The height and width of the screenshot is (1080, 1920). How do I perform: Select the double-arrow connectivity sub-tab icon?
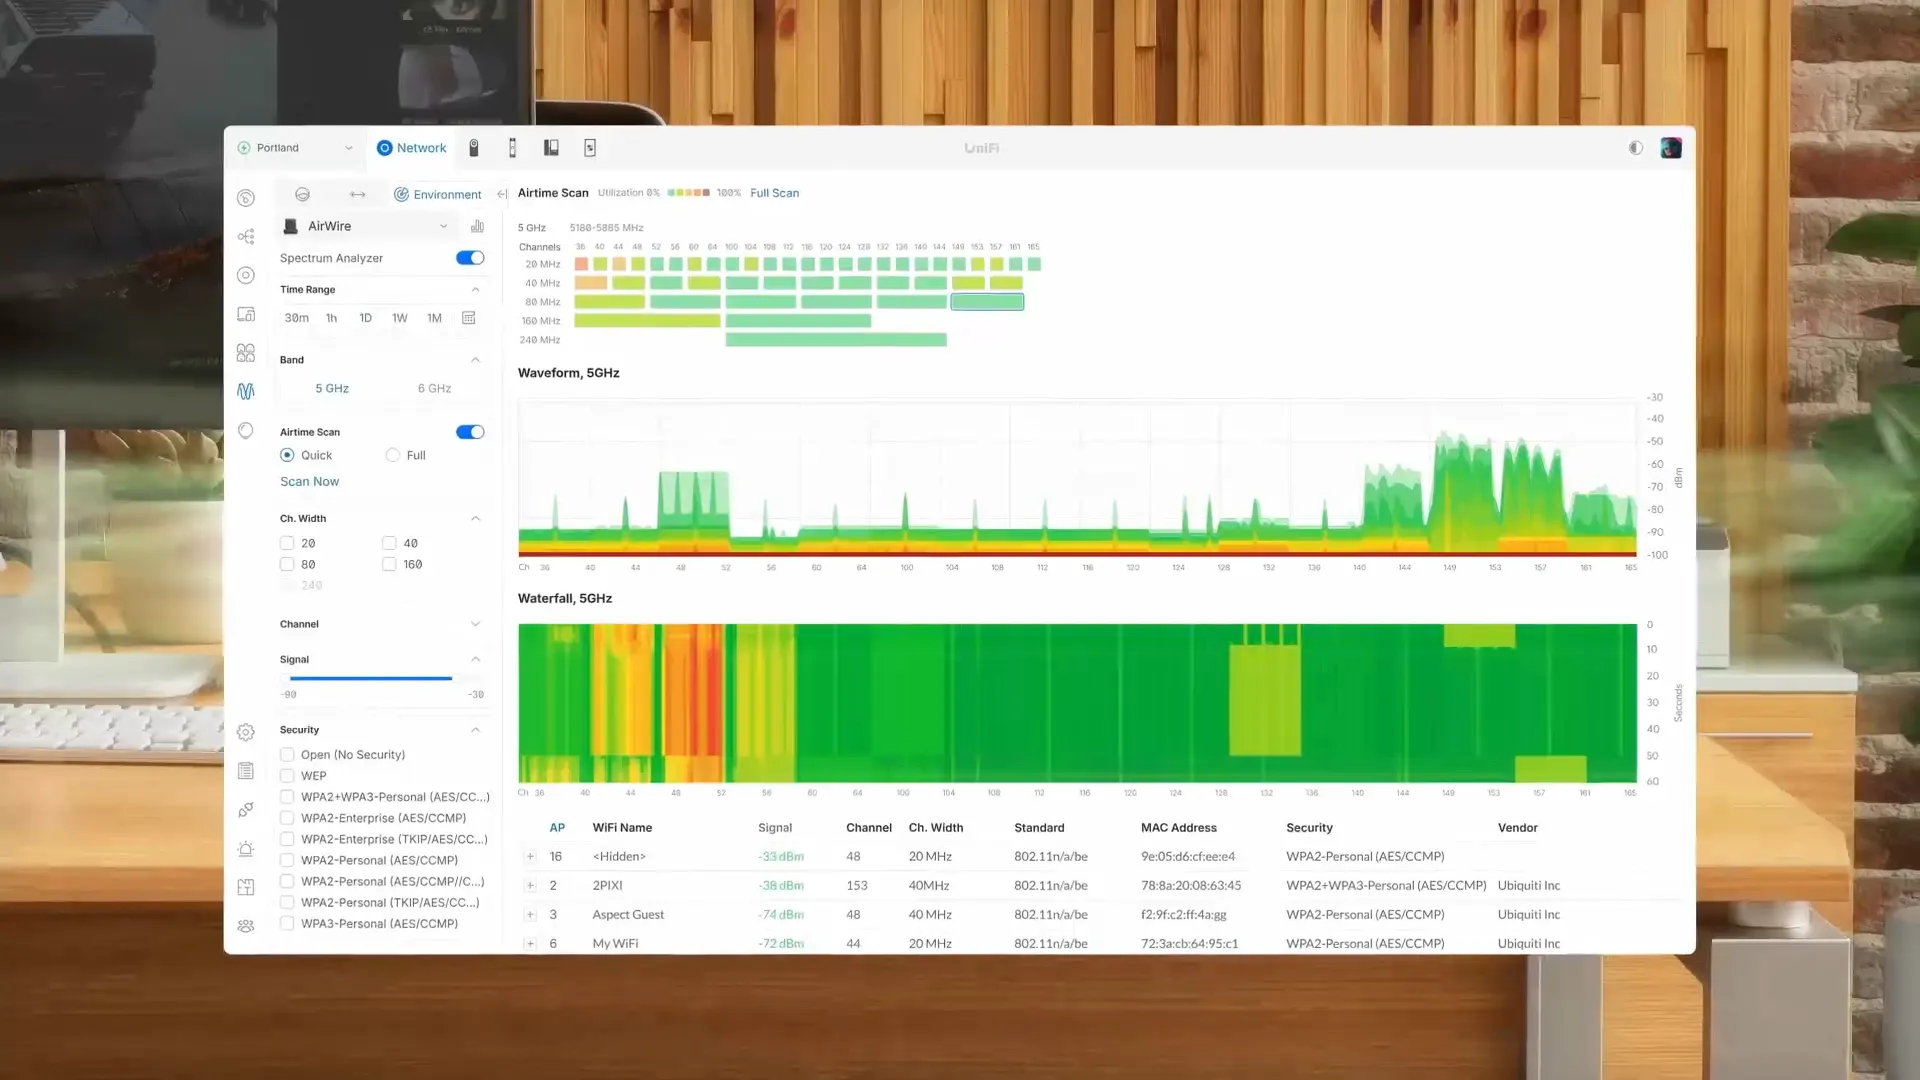pyautogui.click(x=357, y=194)
